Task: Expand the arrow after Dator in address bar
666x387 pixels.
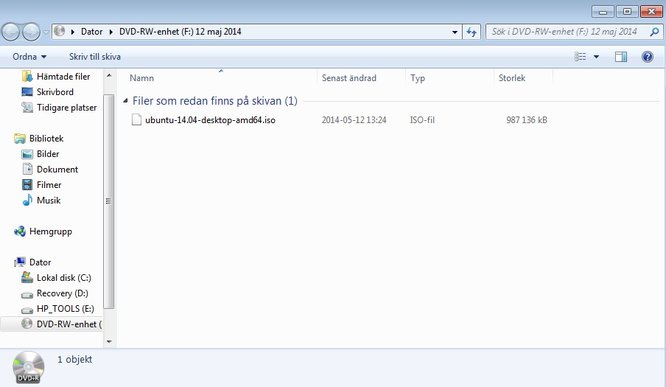Action: coord(111,32)
